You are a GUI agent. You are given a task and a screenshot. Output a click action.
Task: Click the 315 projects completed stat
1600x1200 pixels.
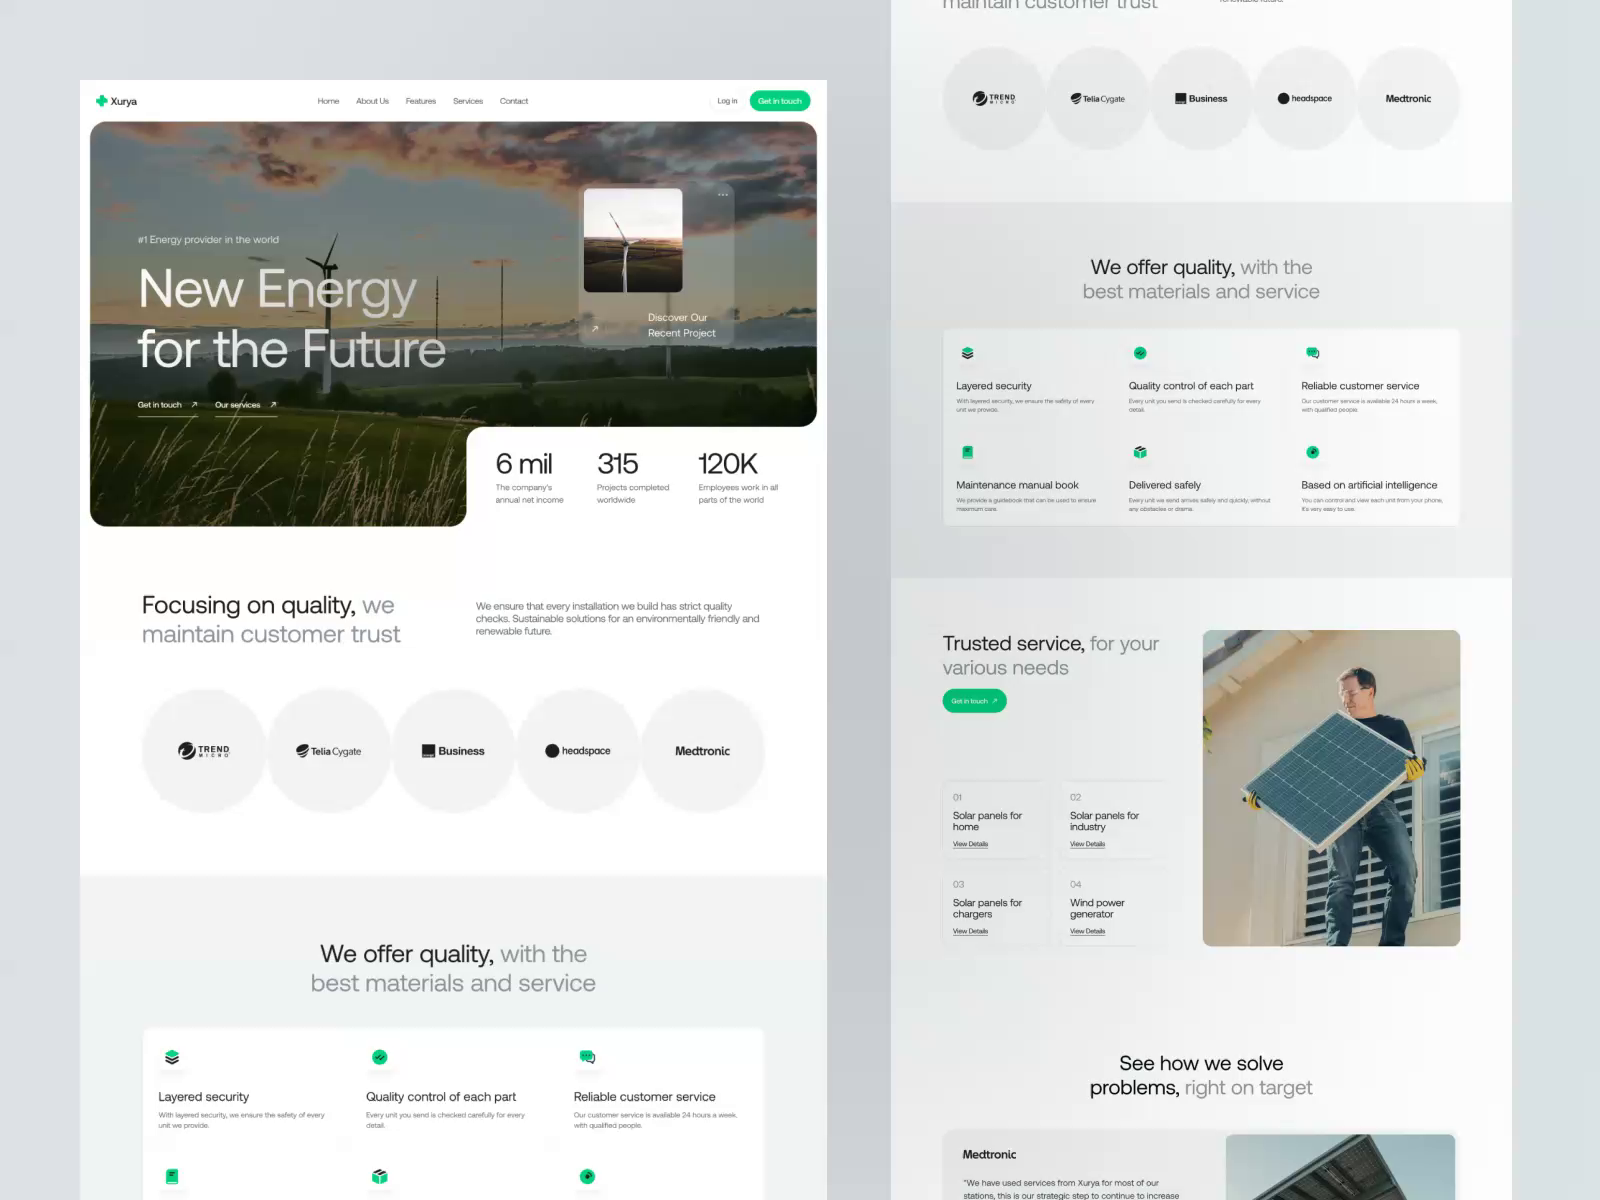click(633, 477)
